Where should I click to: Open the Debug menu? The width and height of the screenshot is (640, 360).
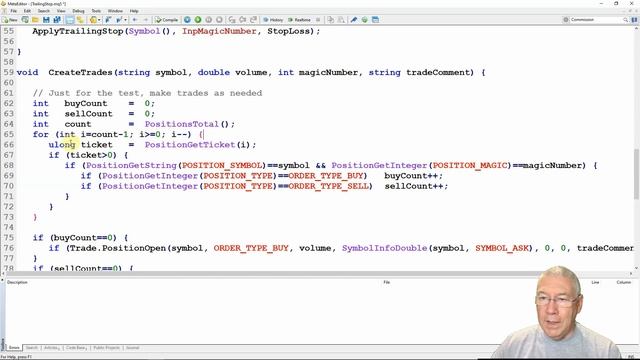(78, 11)
